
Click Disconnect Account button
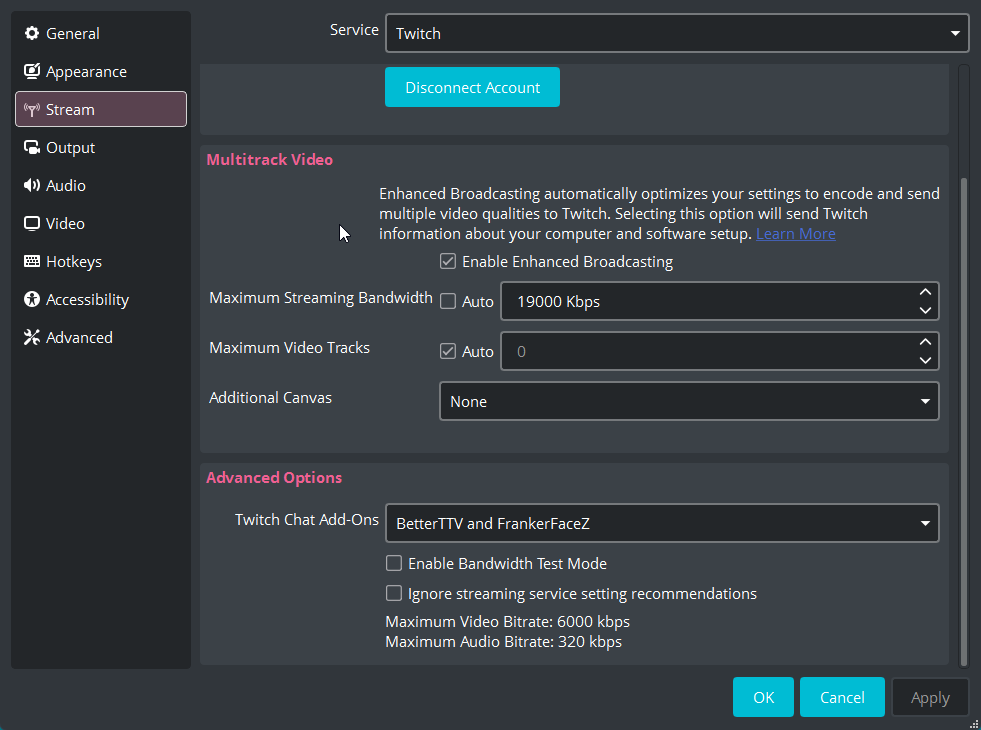pos(472,87)
